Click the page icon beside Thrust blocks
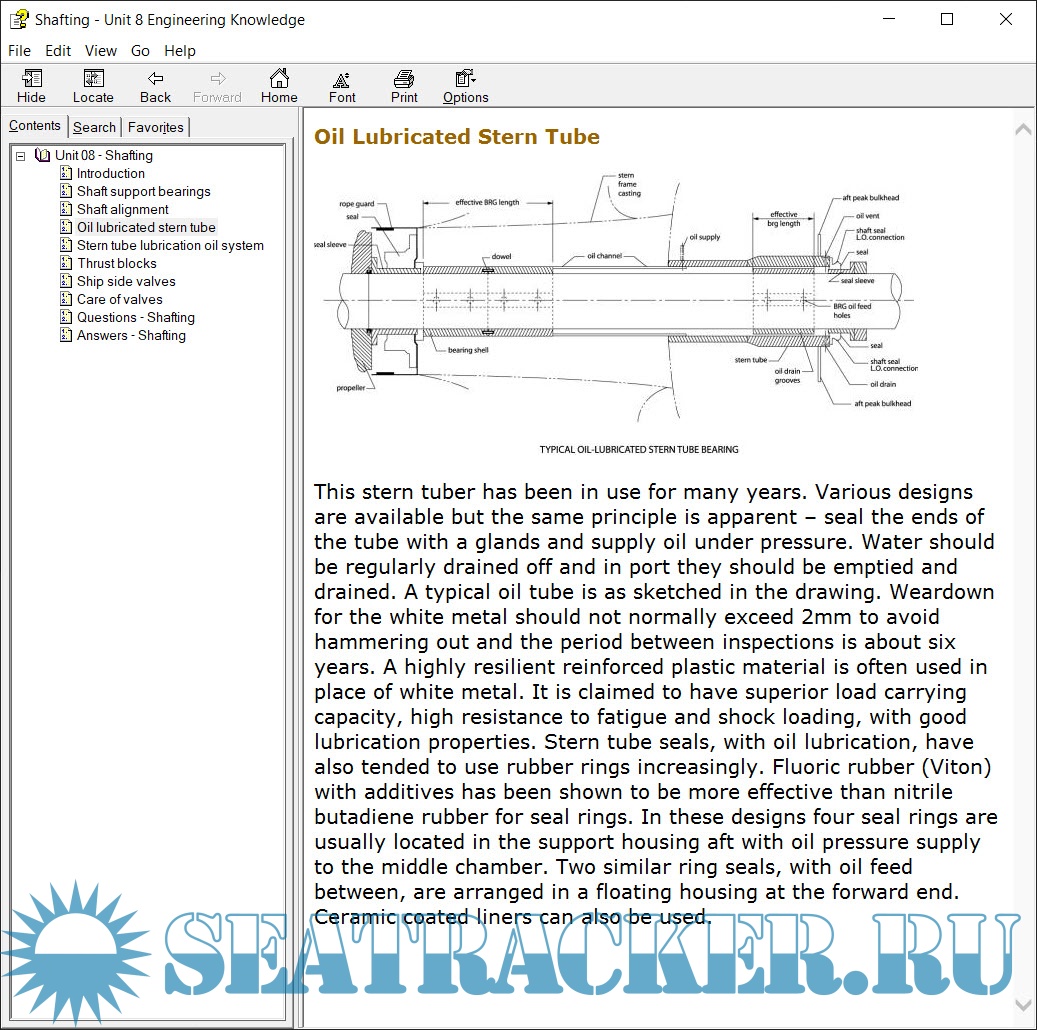This screenshot has width=1037, height=1030. [x=66, y=263]
